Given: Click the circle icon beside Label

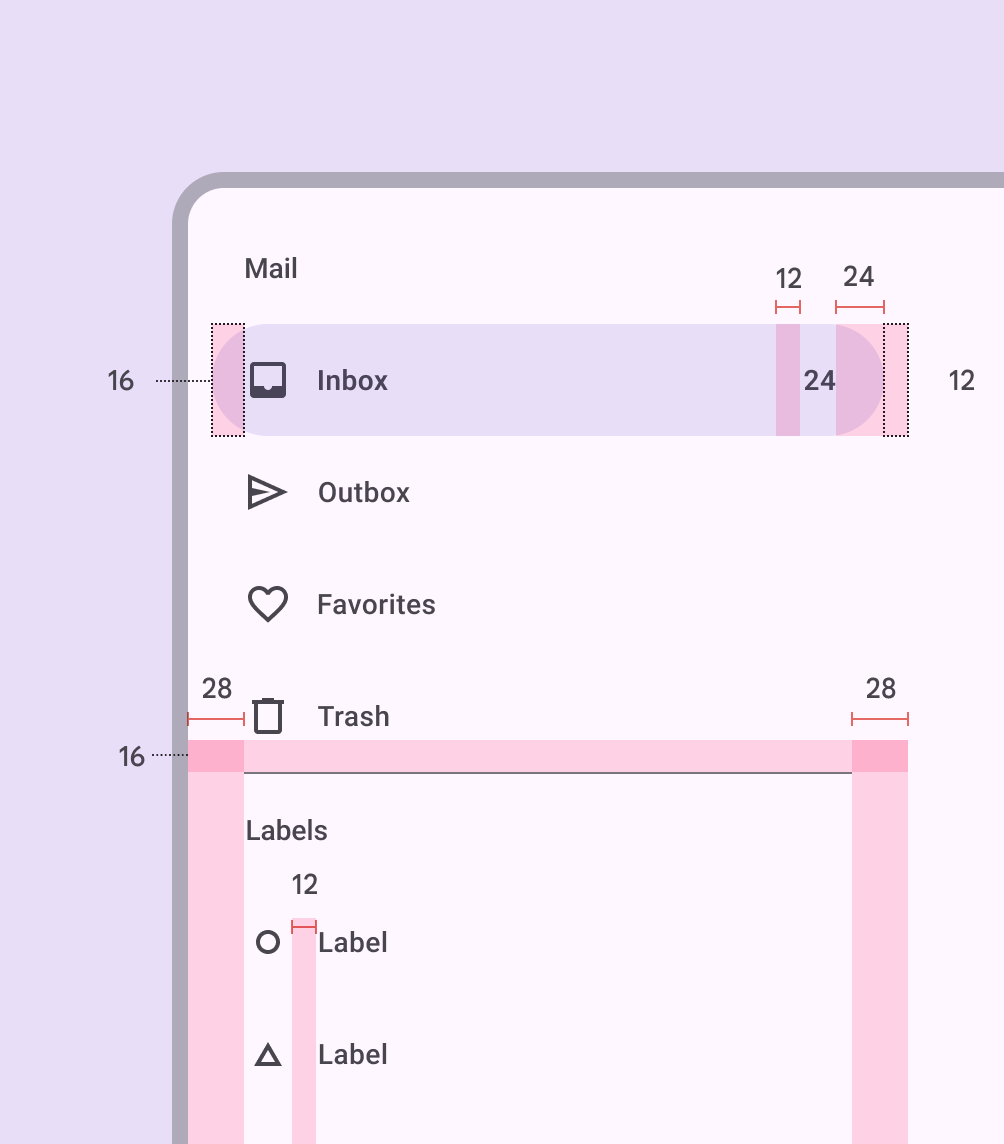Looking at the screenshot, I should [268, 942].
